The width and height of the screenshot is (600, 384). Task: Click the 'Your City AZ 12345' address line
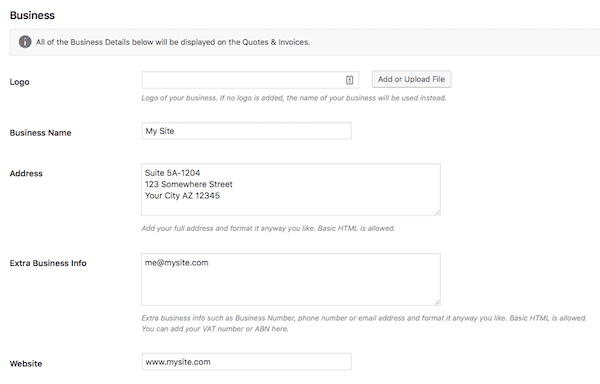click(x=182, y=196)
